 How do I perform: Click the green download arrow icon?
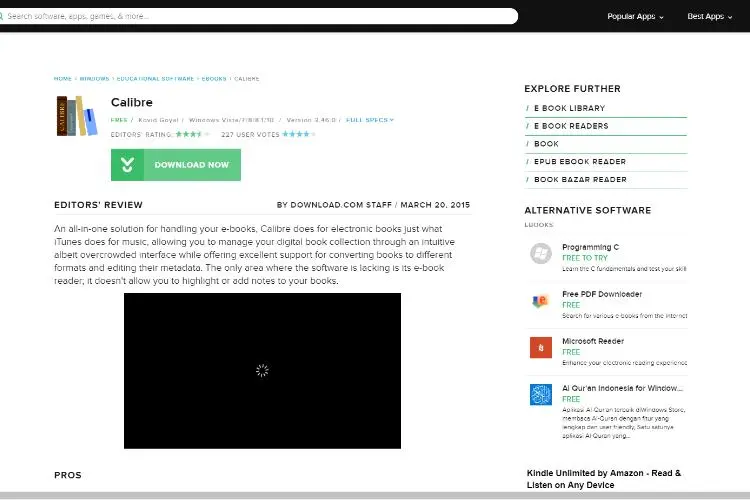click(127, 165)
